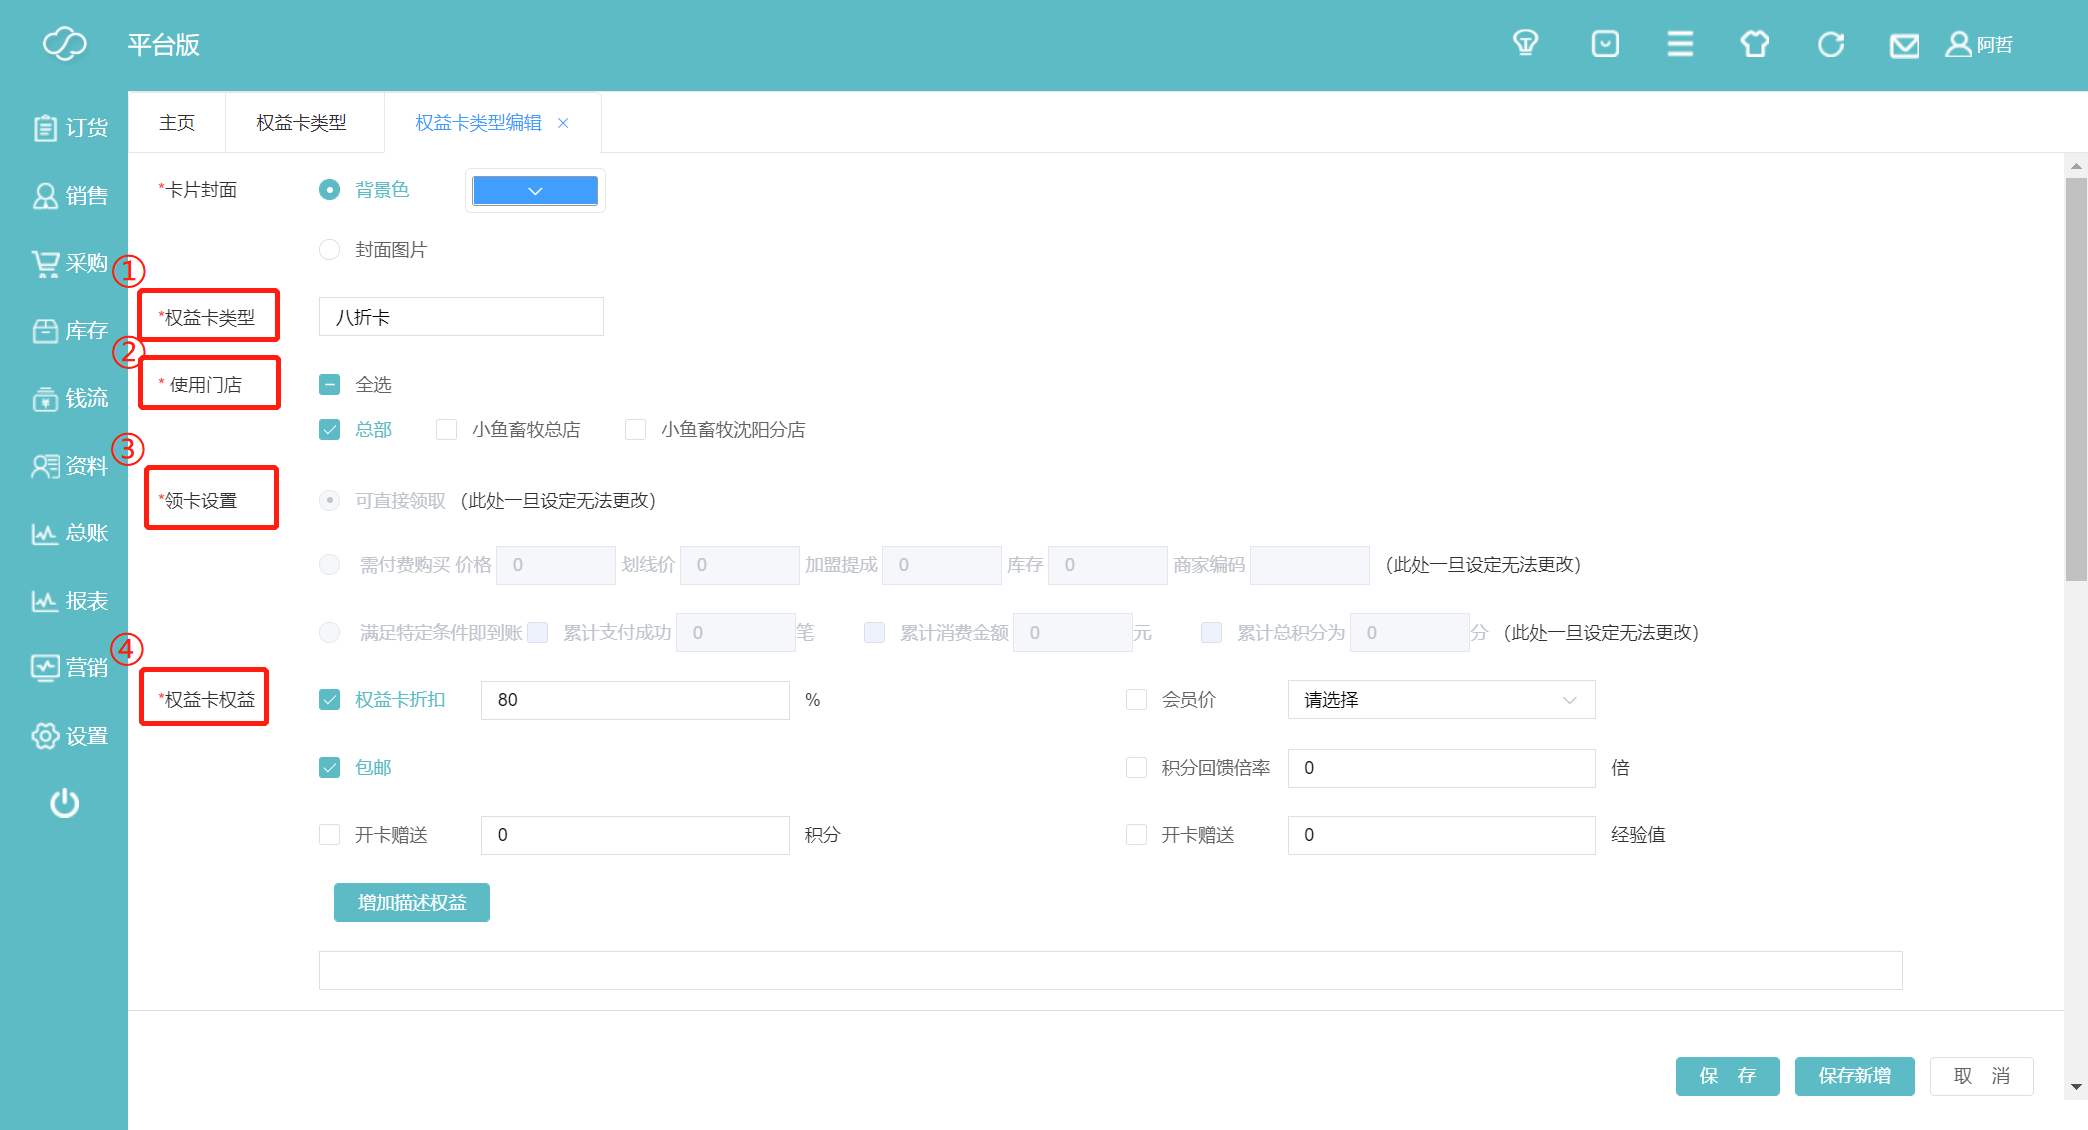Viewport: 2088px width, 1130px height.
Task: Open the list menu icon in header
Action: pyautogui.click(x=1680, y=44)
